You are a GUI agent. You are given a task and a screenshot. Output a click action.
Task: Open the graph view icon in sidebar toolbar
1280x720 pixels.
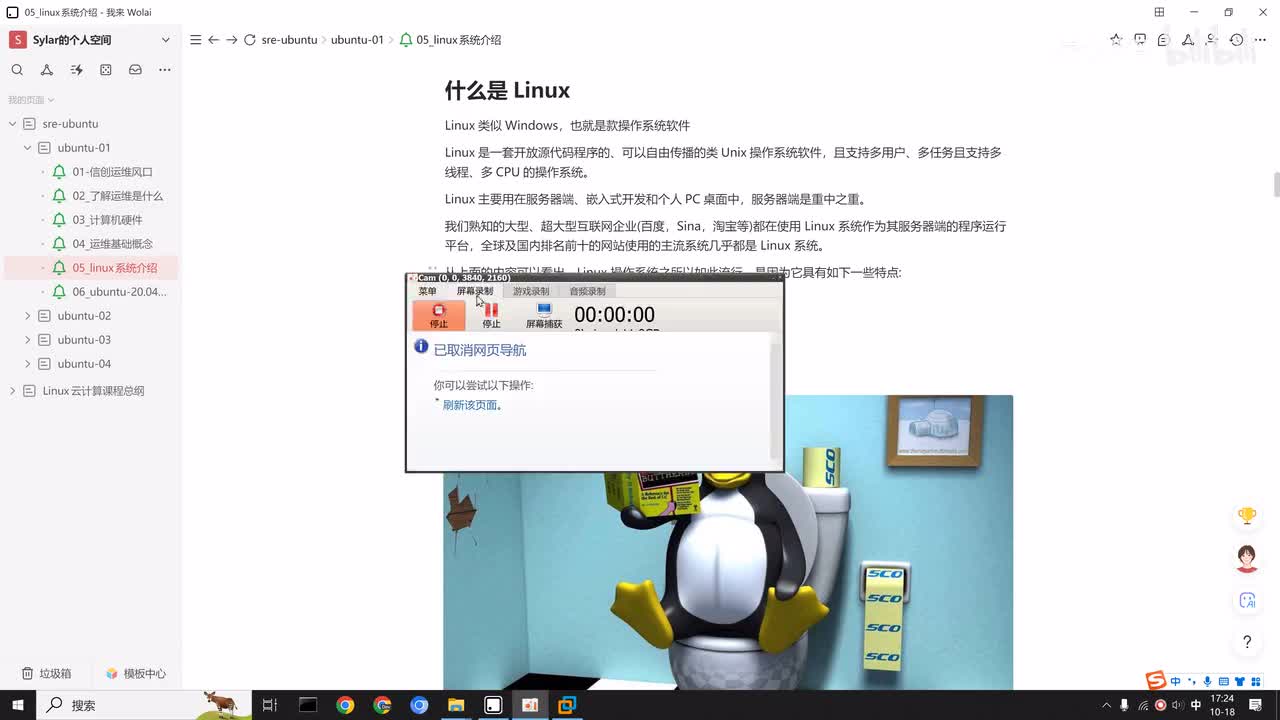pos(46,70)
